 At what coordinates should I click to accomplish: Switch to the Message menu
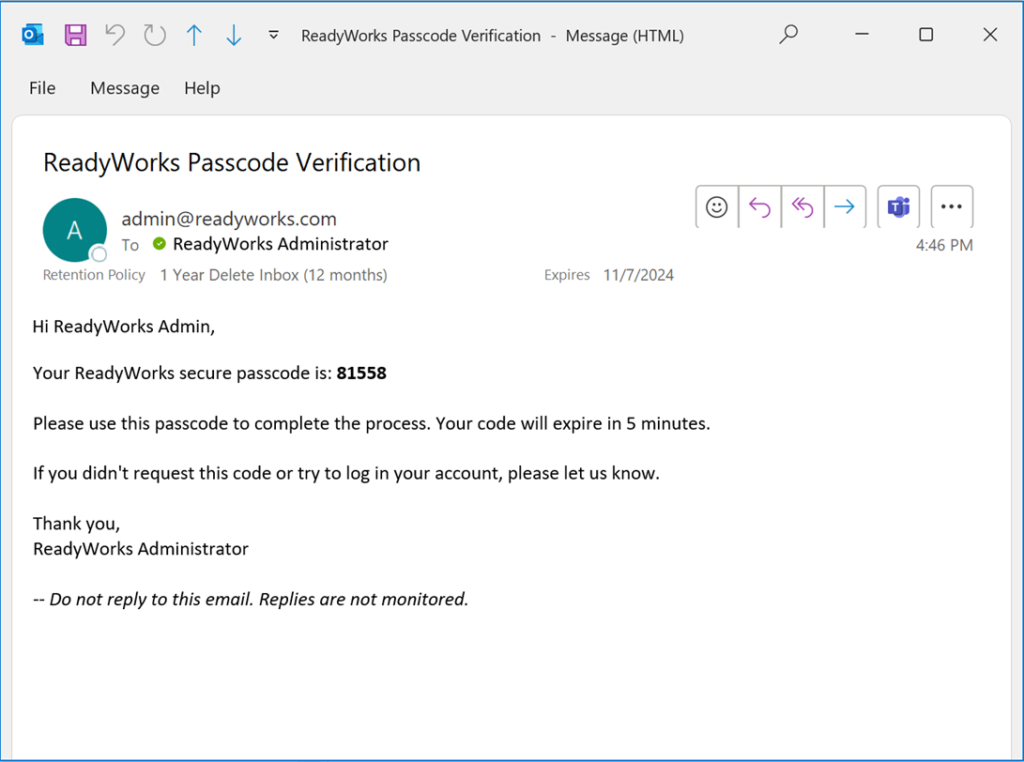(124, 88)
